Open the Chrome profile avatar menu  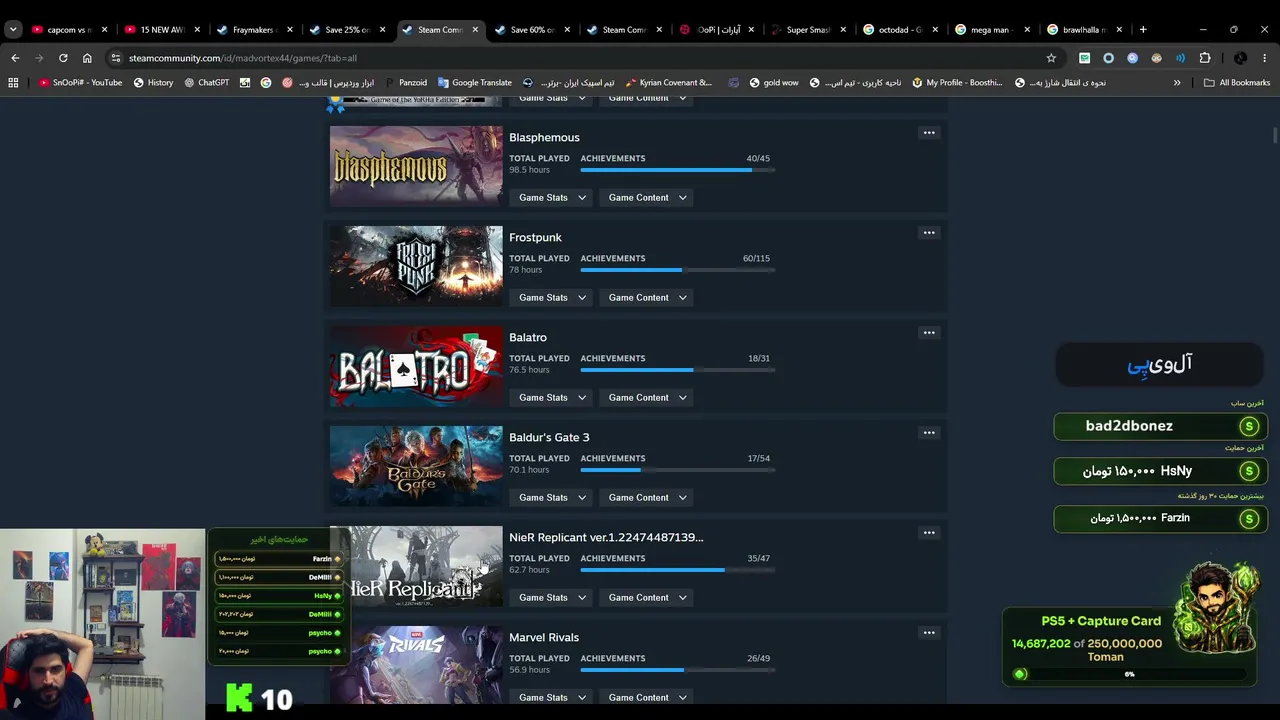click(1240, 58)
